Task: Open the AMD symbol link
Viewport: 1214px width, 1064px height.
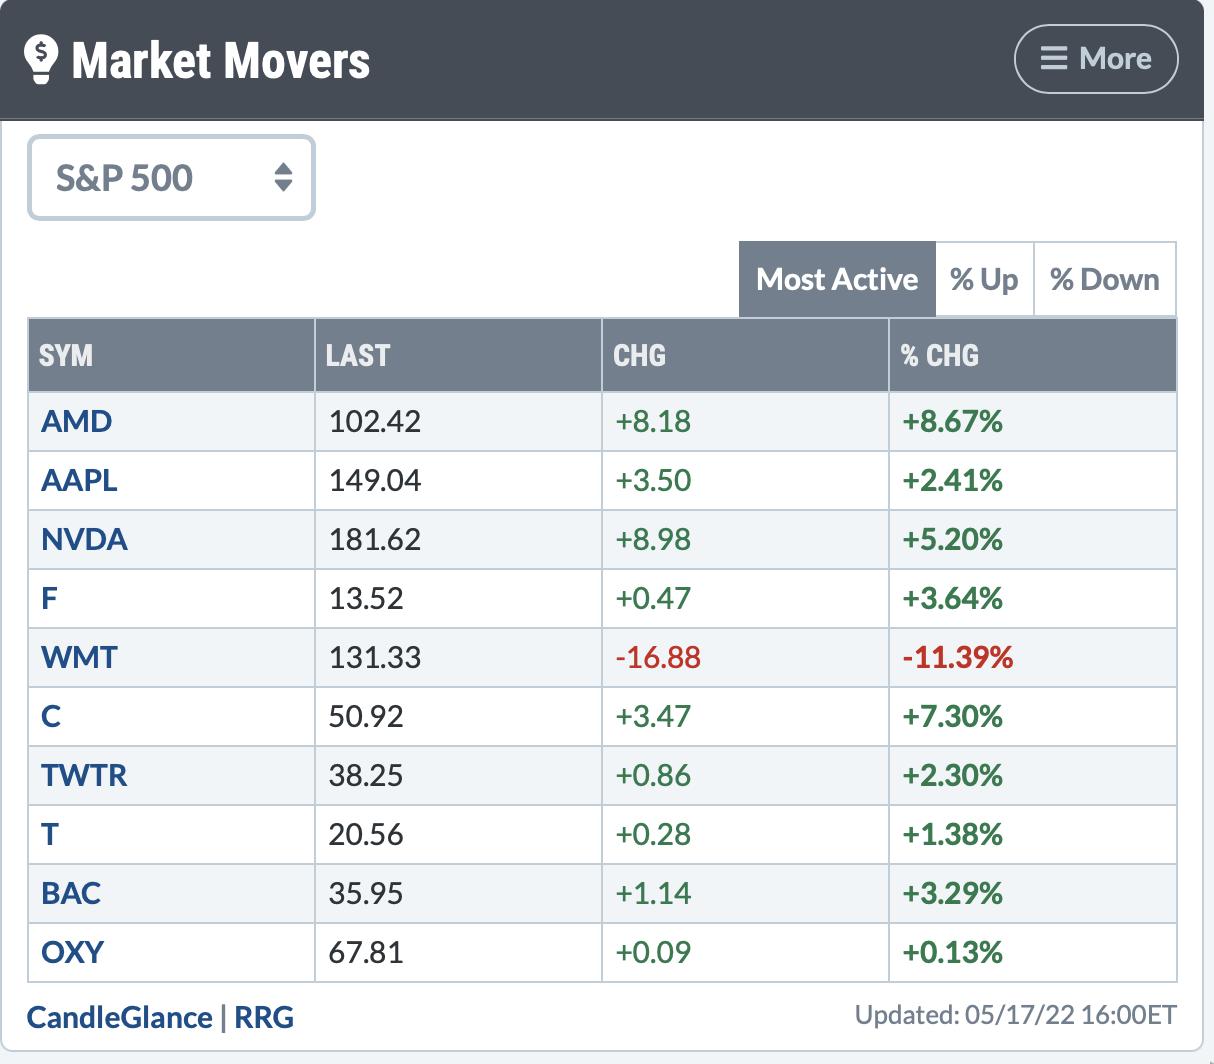Action: [x=76, y=421]
